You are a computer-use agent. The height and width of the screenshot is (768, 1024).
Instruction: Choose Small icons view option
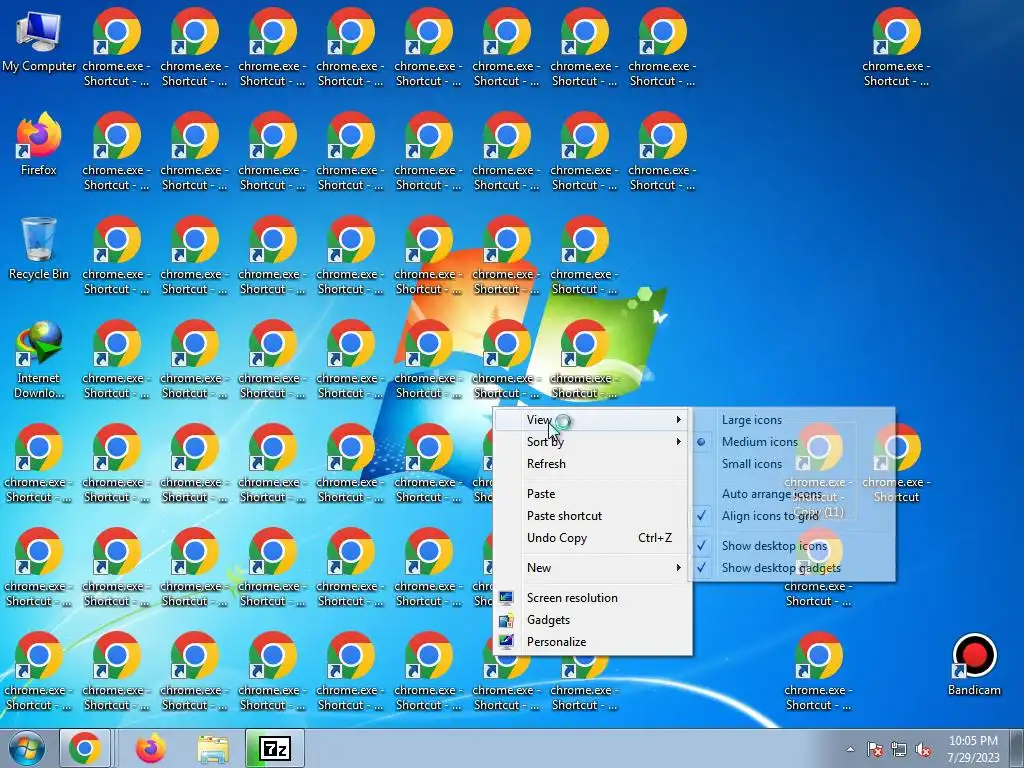pos(793,464)
